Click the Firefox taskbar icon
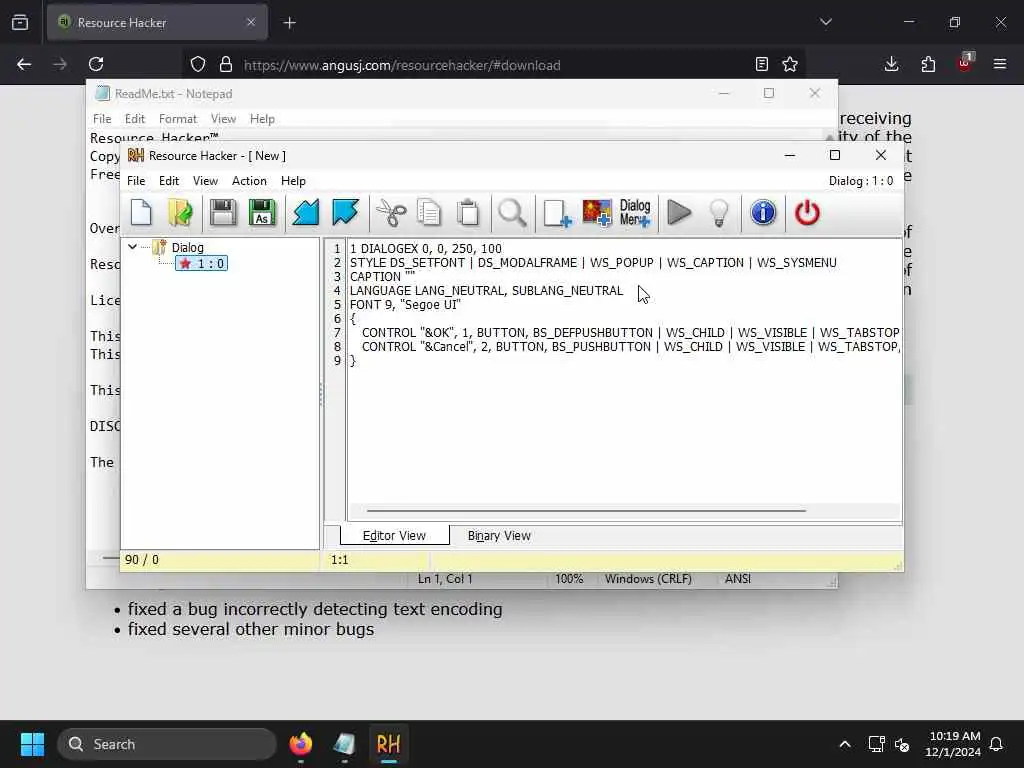The width and height of the screenshot is (1024, 768). point(300,744)
